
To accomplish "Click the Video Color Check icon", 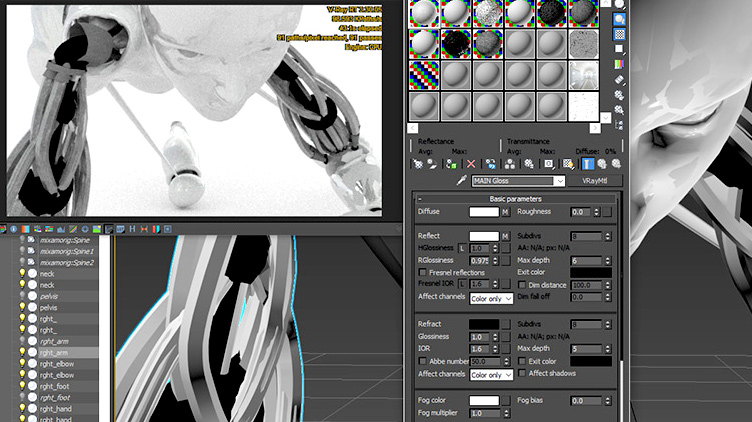I will click(x=619, y=64).
